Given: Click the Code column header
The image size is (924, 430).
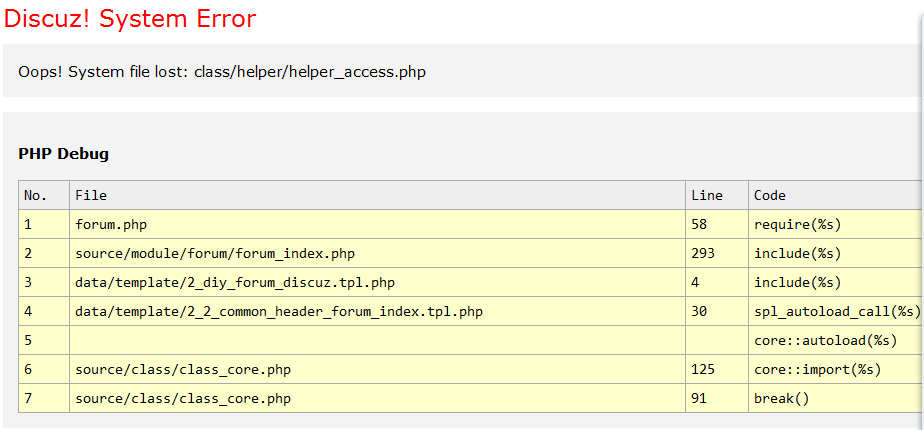Looking at the screenshot, I should pyautogui.click(x=836, y=195).
